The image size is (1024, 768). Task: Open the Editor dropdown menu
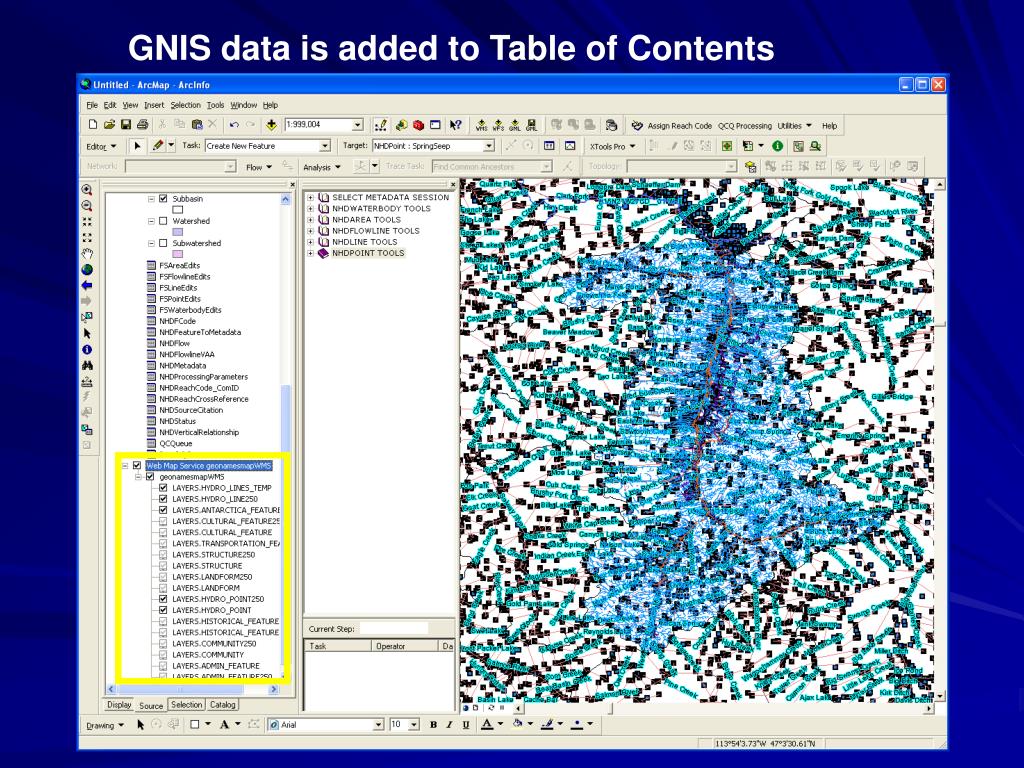pyautogui.click(x=101, y=146)
